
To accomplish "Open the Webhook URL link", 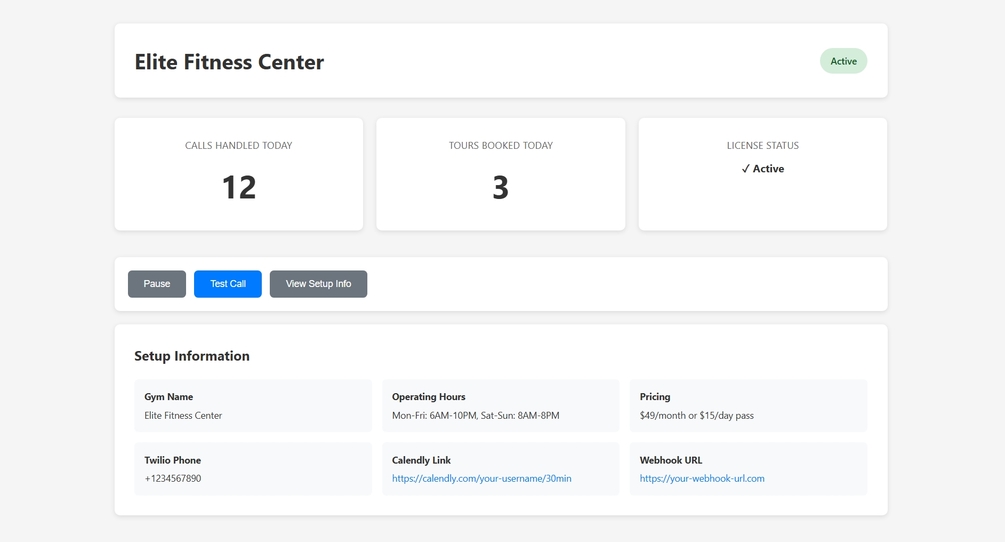I will pyautogui.click(x=702, y=479).
